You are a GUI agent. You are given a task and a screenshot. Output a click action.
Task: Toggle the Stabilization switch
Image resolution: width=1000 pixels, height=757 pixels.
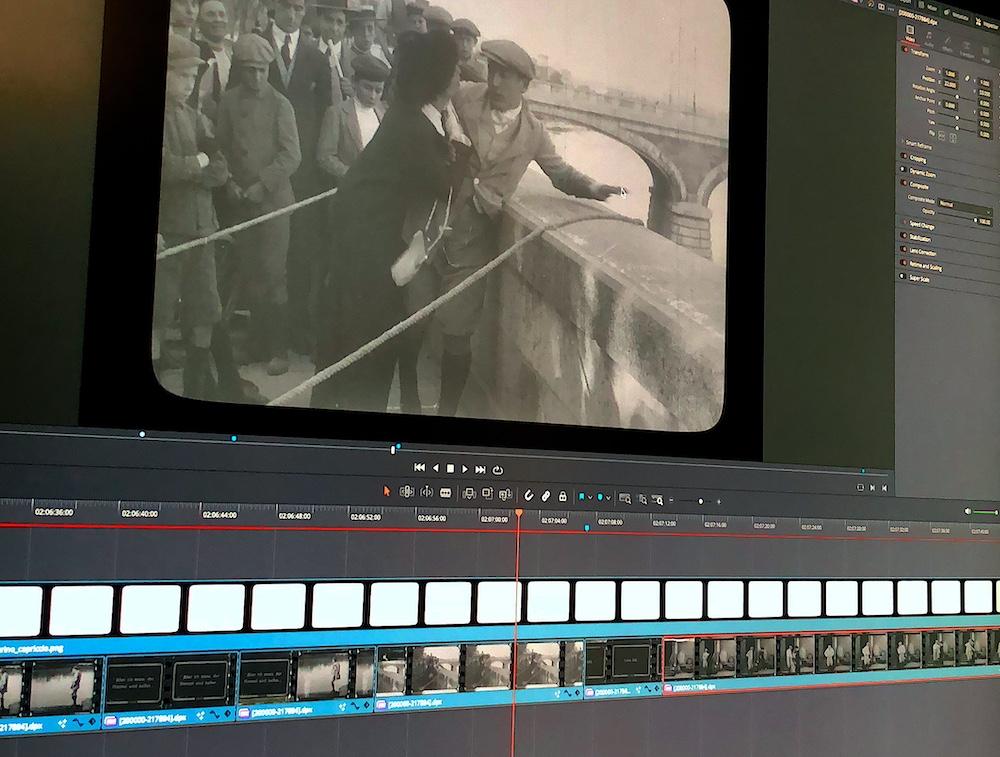904,235
